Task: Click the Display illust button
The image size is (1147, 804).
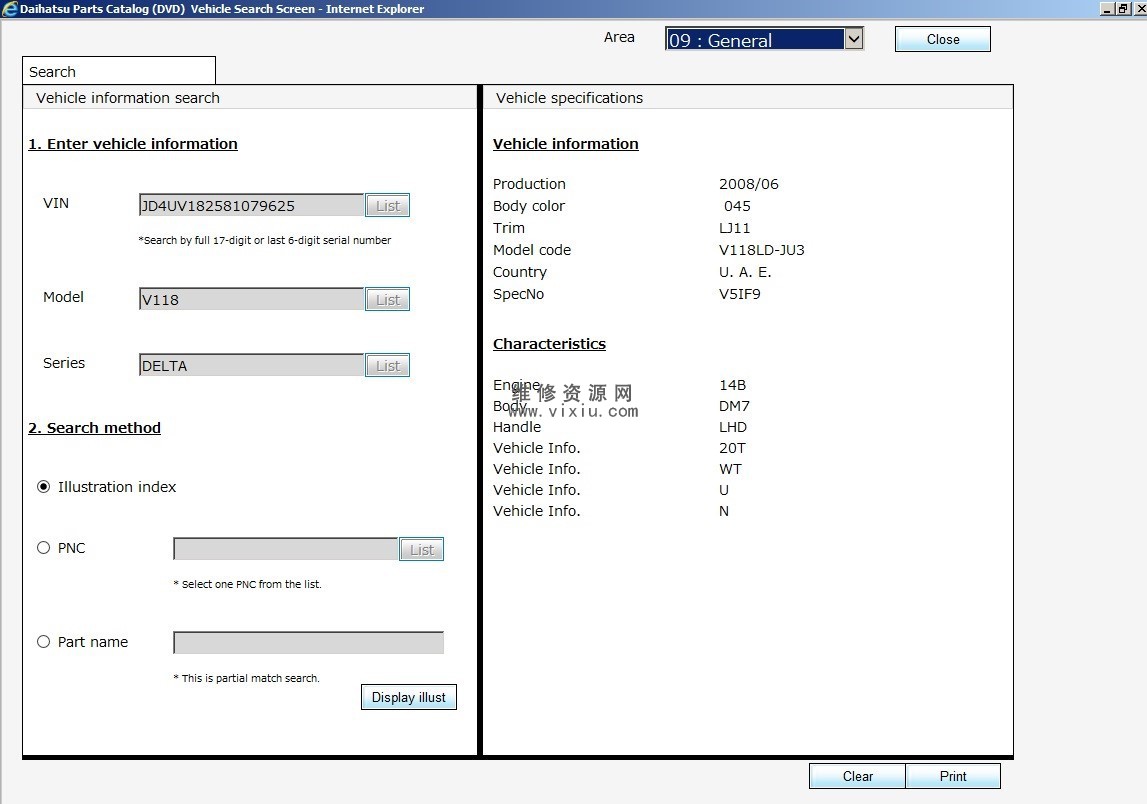Action: click(x=409, y=697)
